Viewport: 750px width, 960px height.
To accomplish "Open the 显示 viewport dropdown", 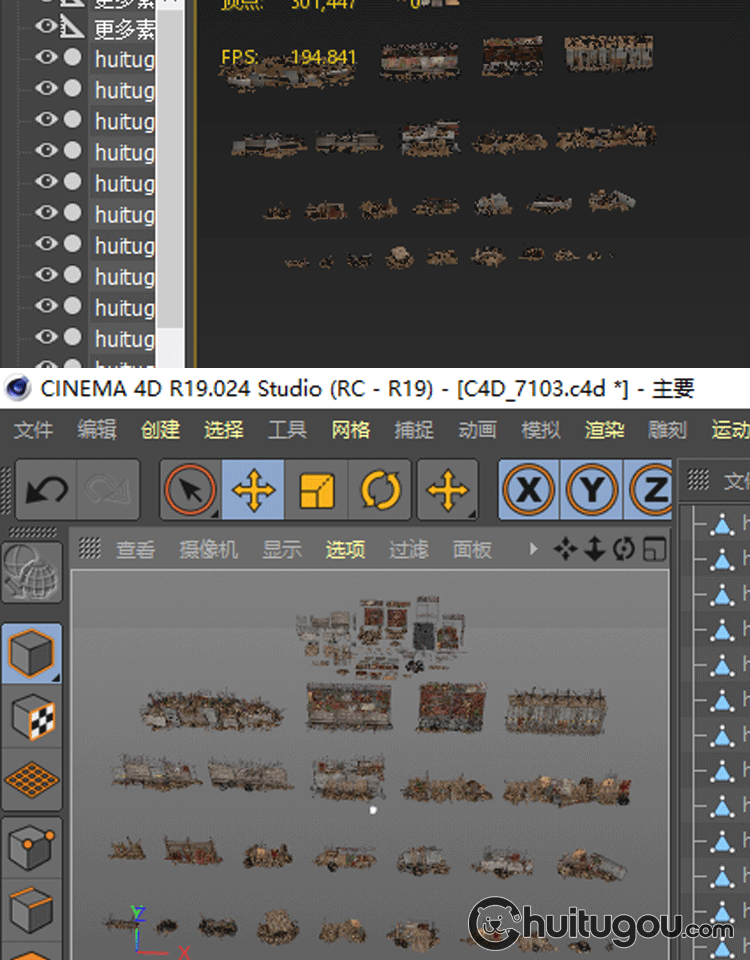I will [281, 549].
